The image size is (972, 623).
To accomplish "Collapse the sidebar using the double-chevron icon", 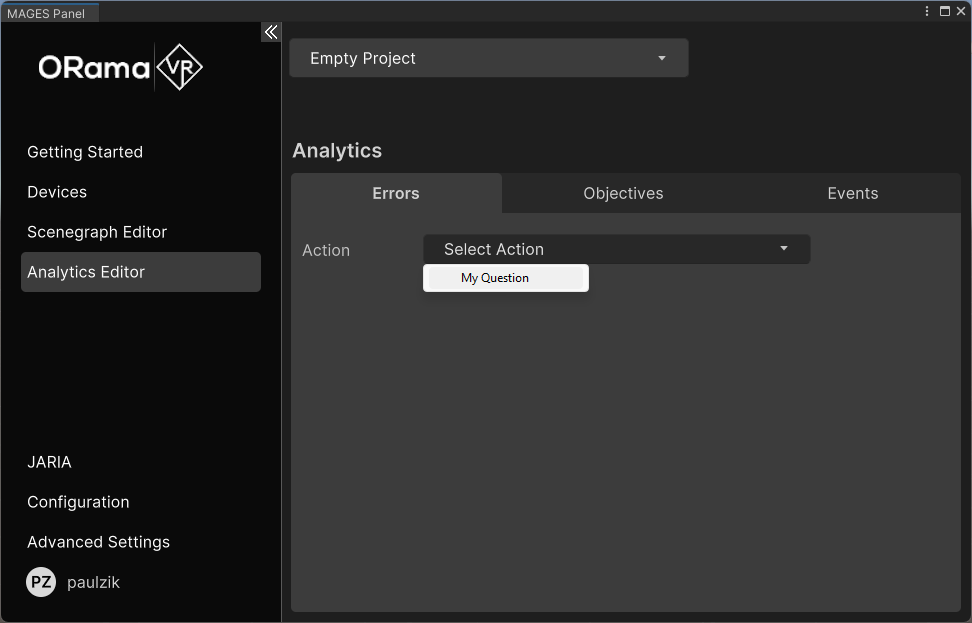I will click(x=270, y=31).
